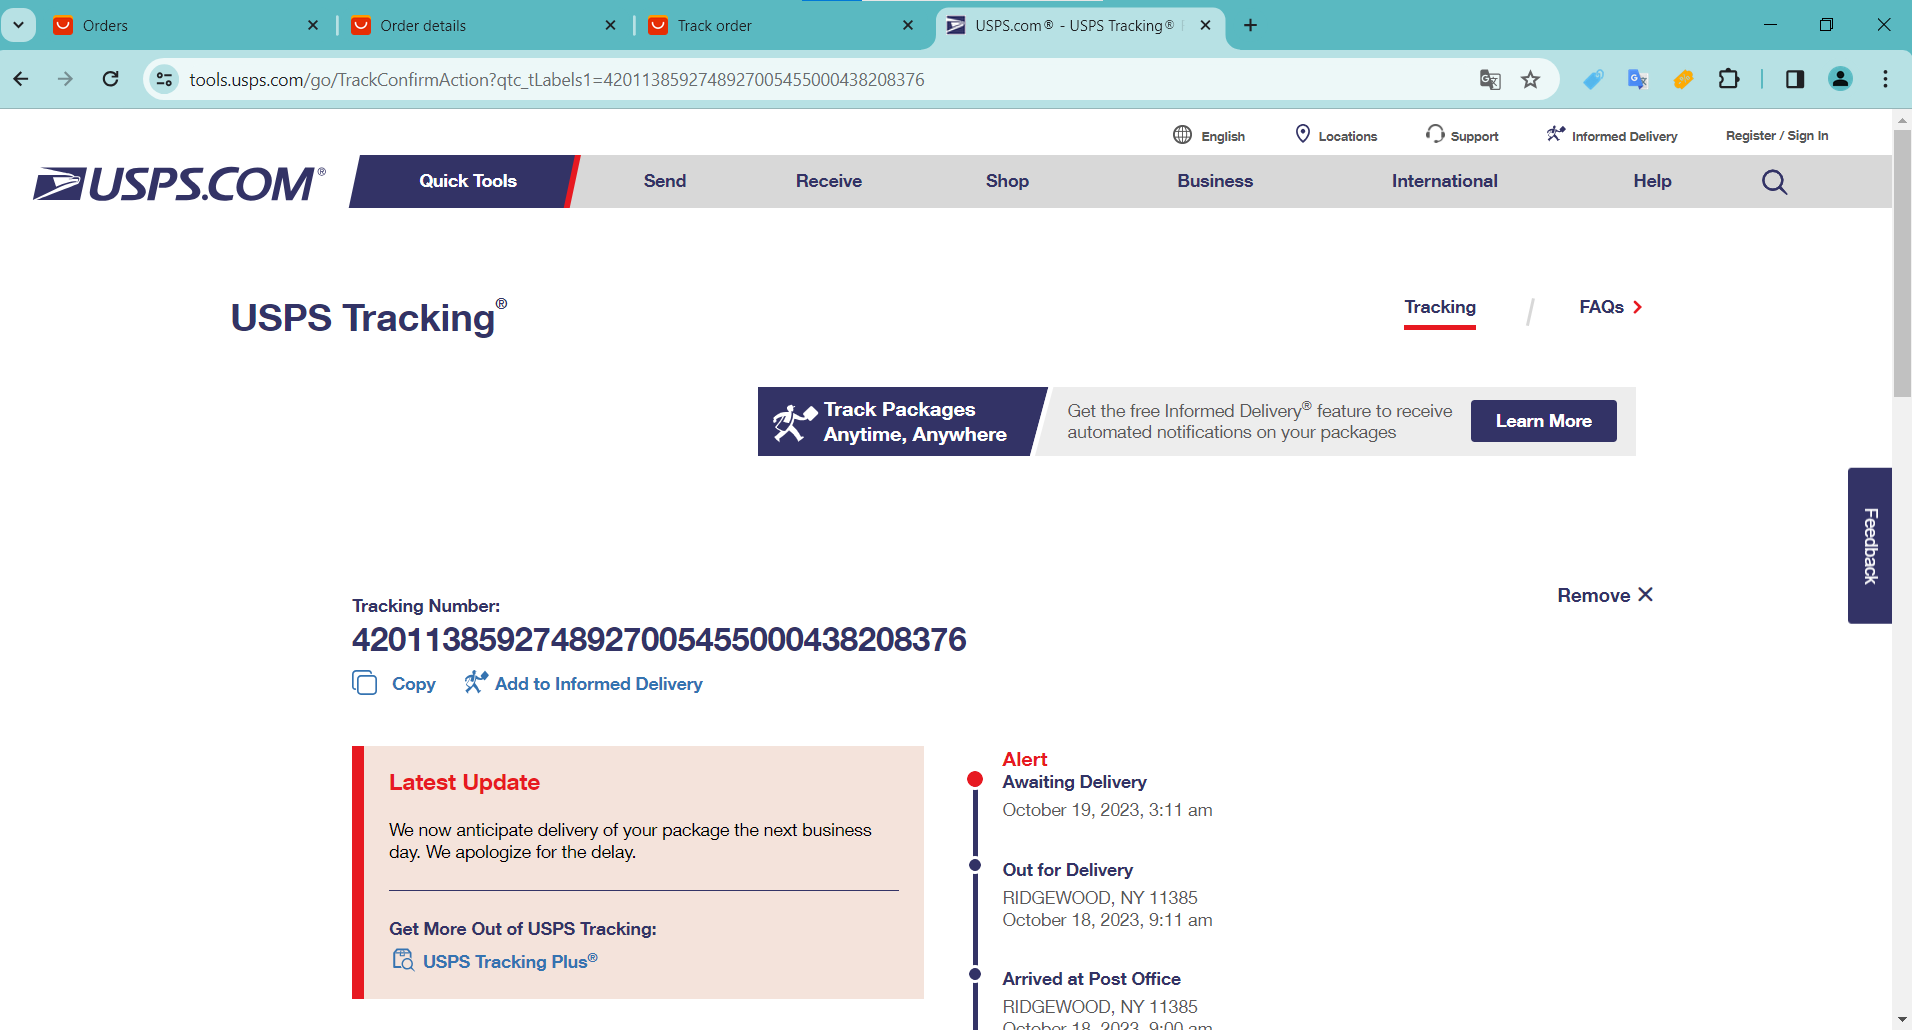Viewport: 1912px width, 1030px height.
Task: Toggle the browser side panel
Action: pyautogui.click(x=1795, y=79)
